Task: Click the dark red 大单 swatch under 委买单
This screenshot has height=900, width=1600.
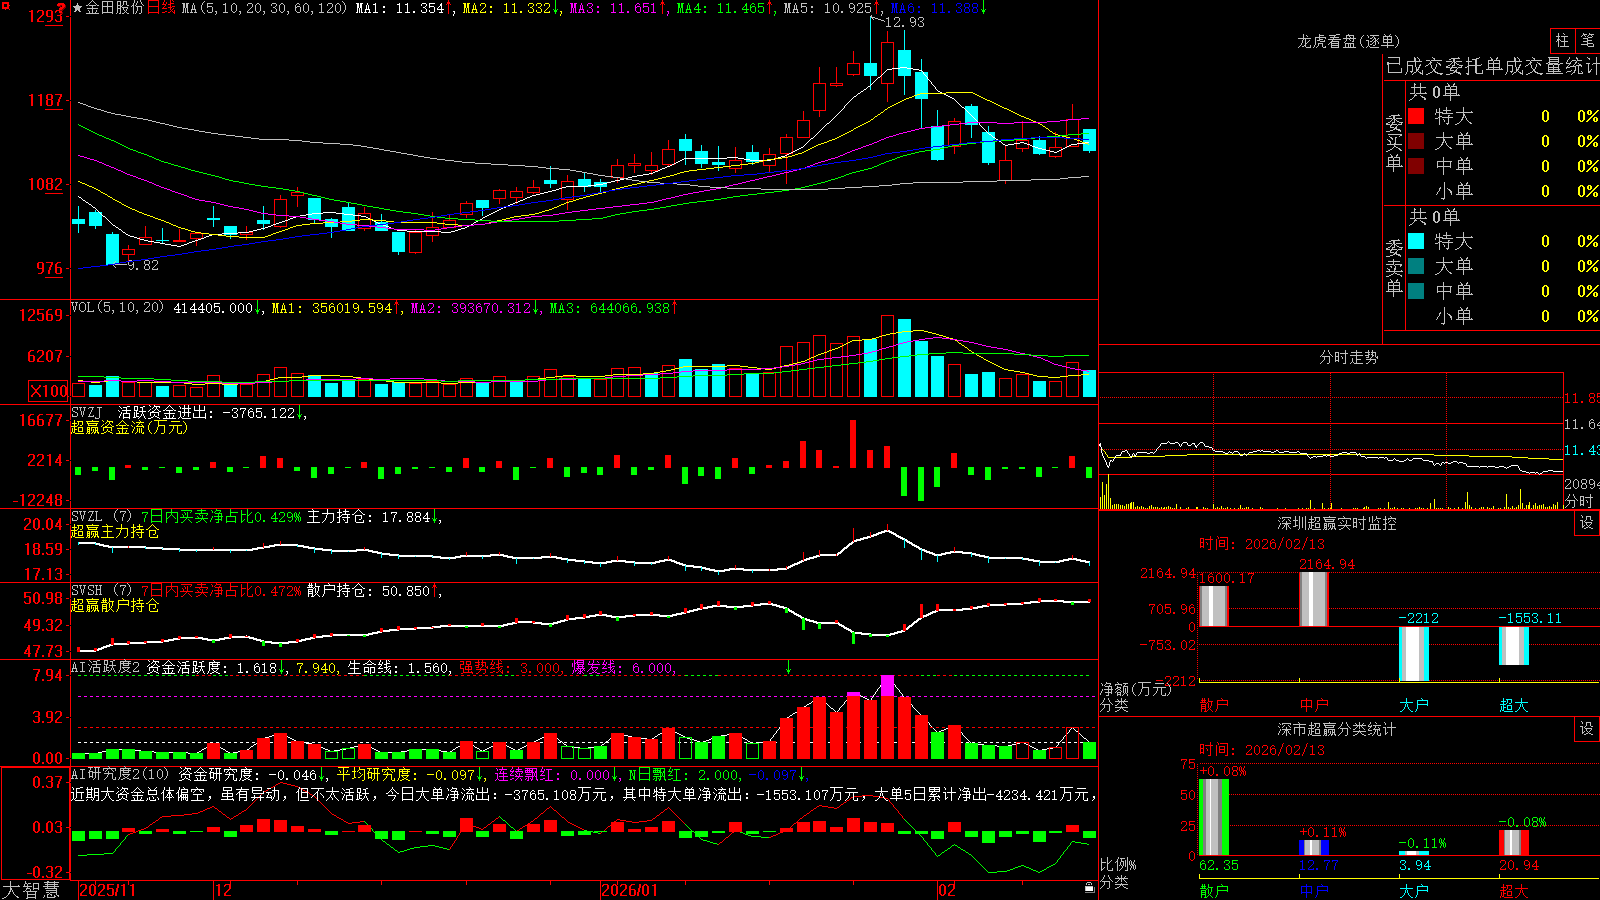Action: (x=1416, y=141)
